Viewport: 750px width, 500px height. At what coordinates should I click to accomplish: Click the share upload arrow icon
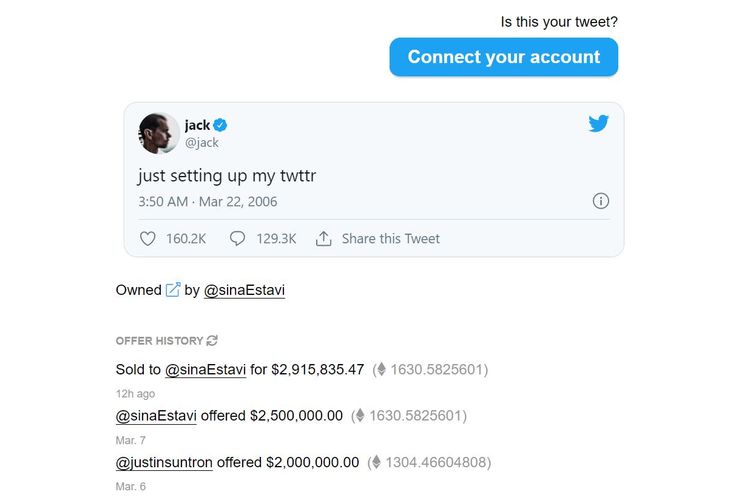coord(323,239)
